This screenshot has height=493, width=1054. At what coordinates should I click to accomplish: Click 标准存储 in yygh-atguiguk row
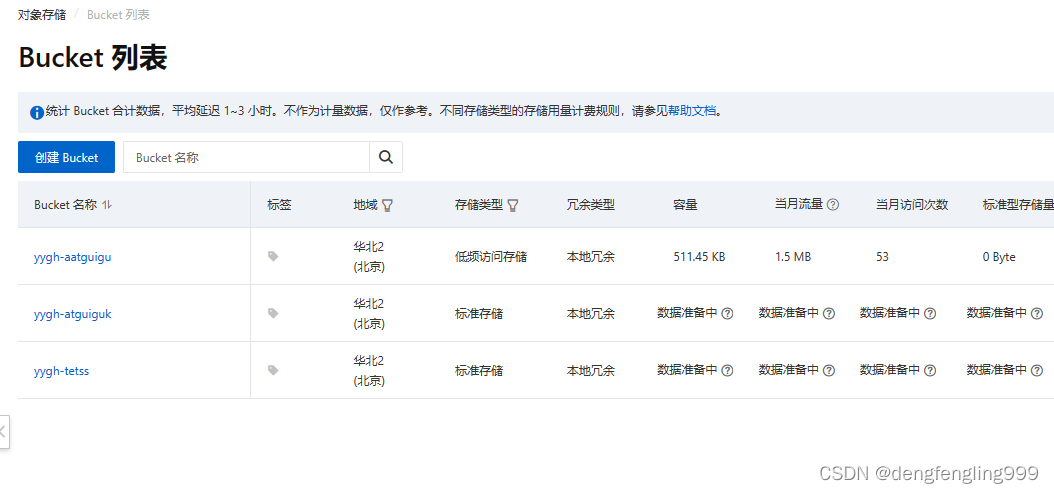coord(479,313)
